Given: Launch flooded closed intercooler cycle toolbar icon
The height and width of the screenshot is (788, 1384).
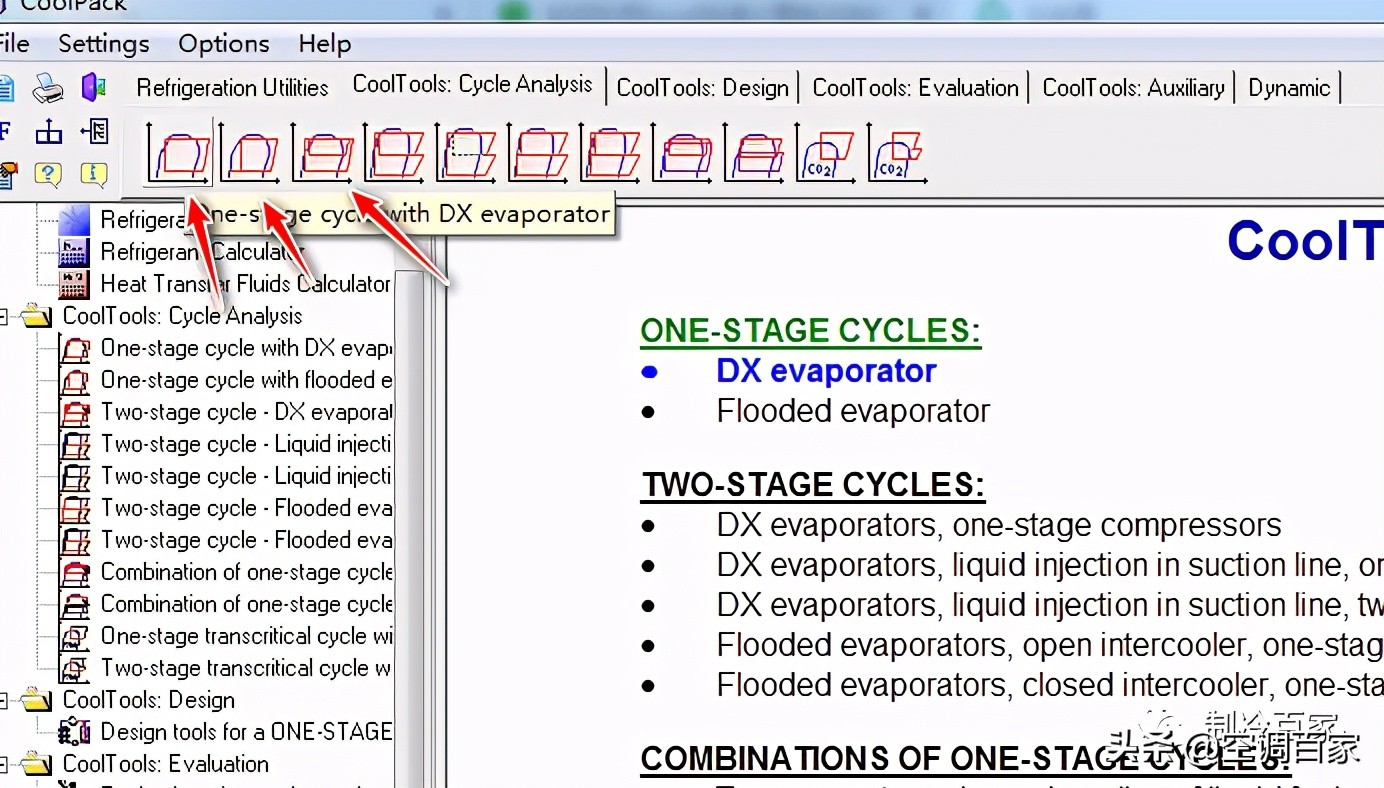Looking at the screenshot, I should [x=610, y=153].
